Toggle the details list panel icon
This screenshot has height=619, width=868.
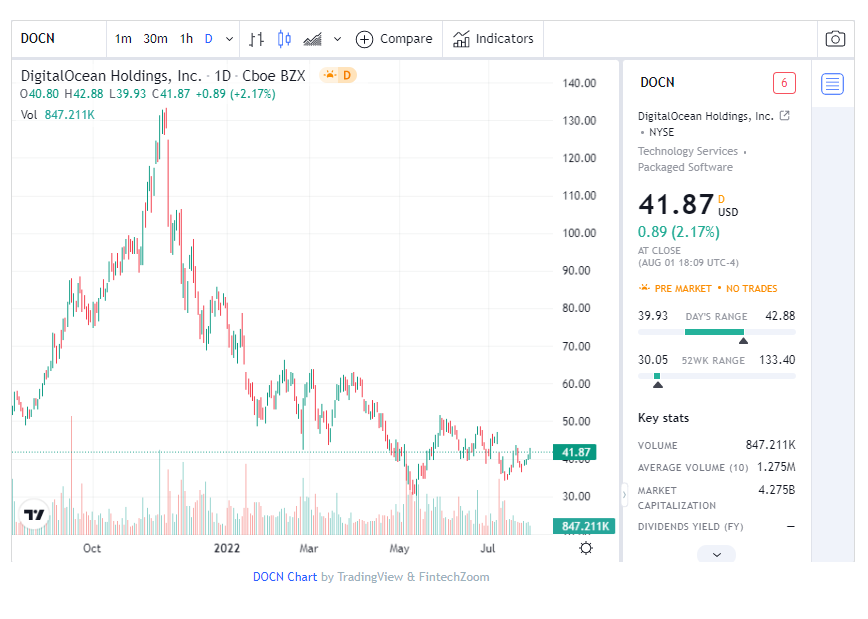(832, 84)
